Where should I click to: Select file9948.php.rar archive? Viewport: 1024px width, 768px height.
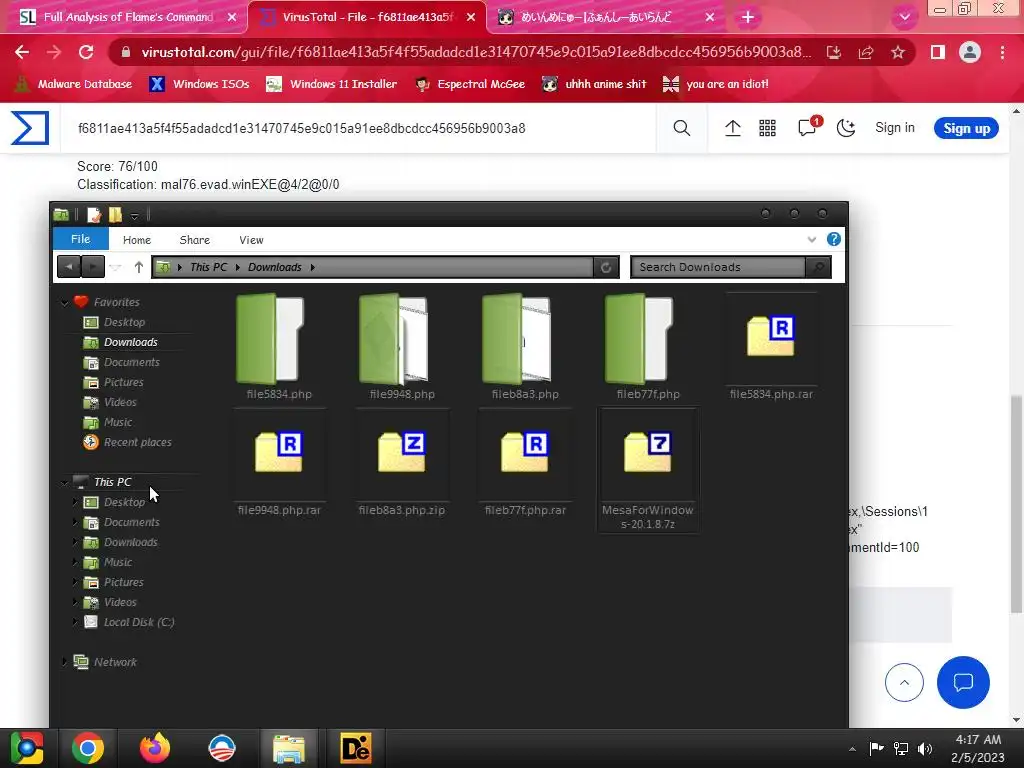click(279, 463)
